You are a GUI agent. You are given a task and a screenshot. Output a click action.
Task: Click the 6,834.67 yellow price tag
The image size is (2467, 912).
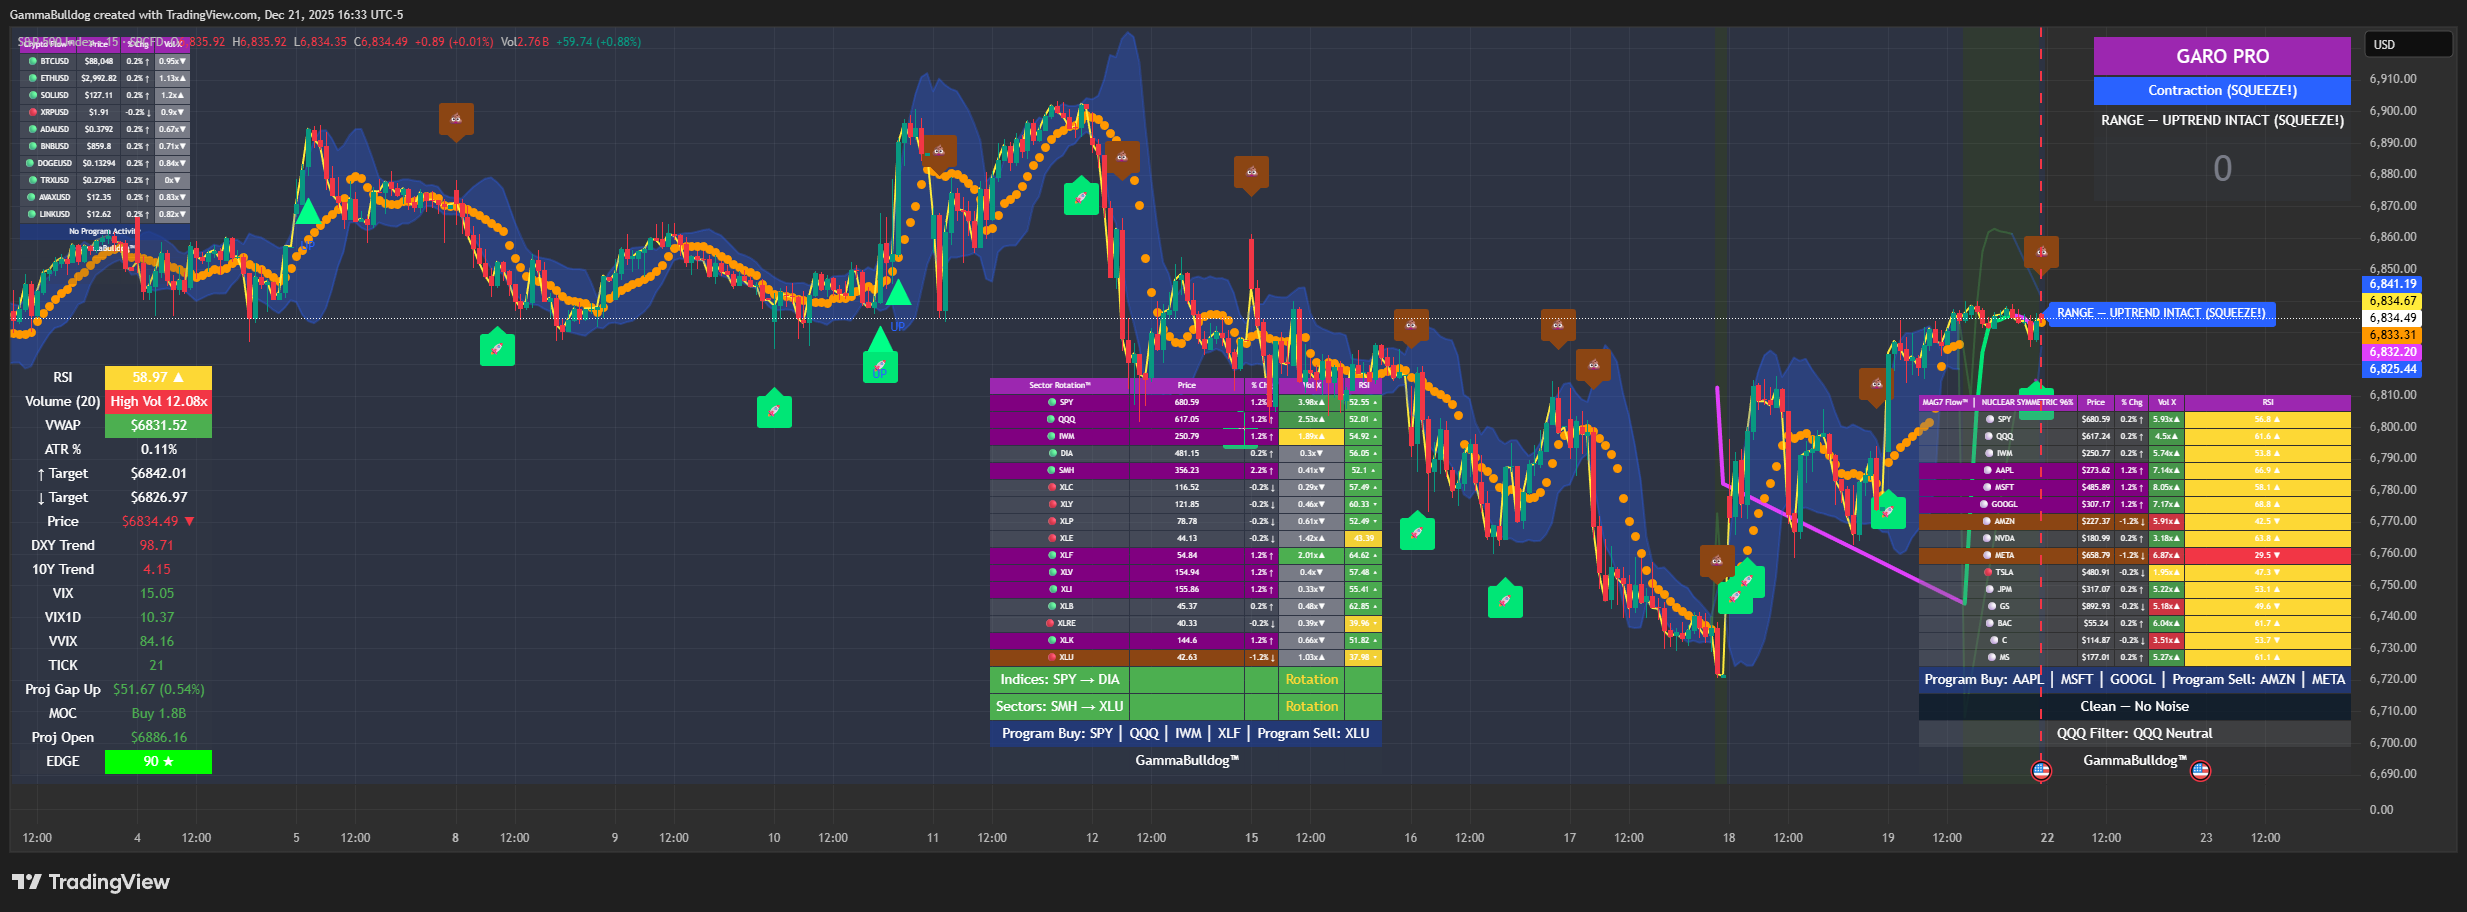click(2392, 301)
